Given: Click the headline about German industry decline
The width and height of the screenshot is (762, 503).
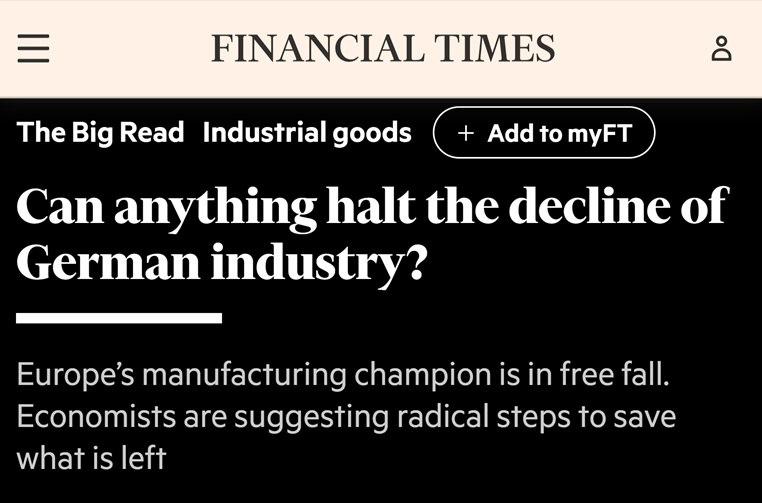Looking at the screenshot, I should click(x=370, y=233).
